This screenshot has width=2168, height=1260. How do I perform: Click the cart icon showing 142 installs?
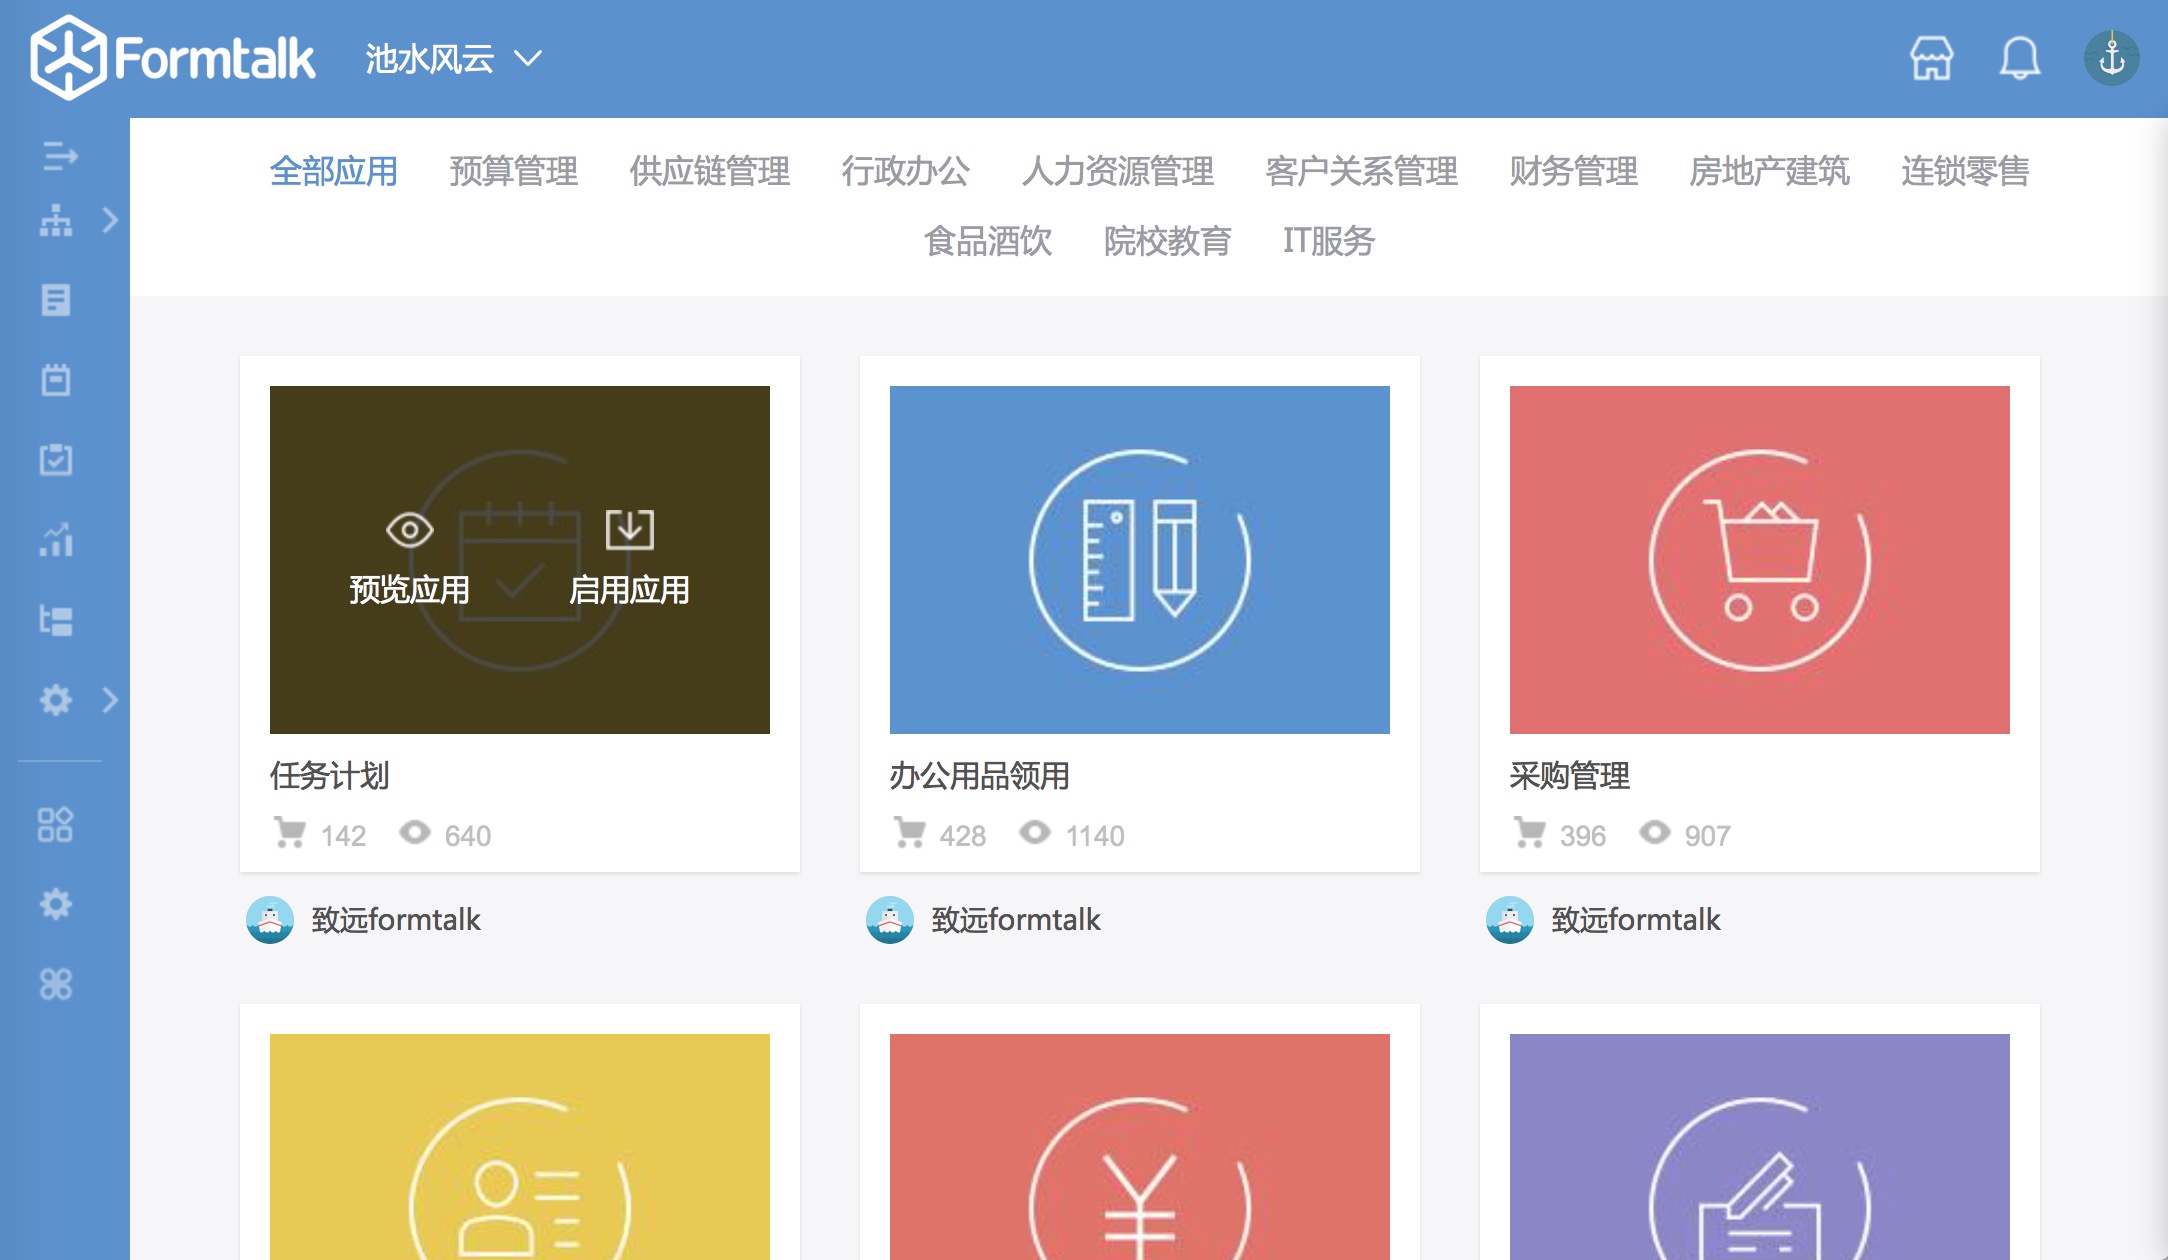pyautogui.click(x=290, y=833)
